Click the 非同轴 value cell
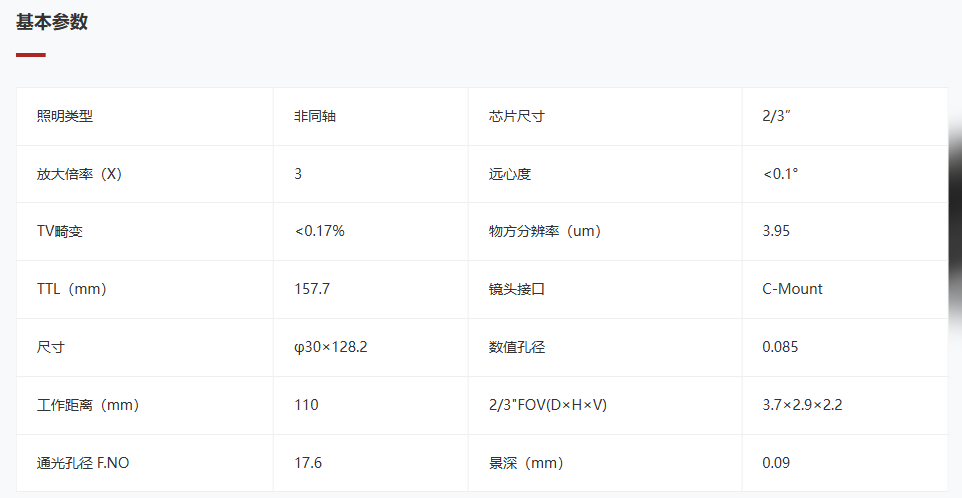Viewport: 962px width, 498px height. tap(371, 116)
